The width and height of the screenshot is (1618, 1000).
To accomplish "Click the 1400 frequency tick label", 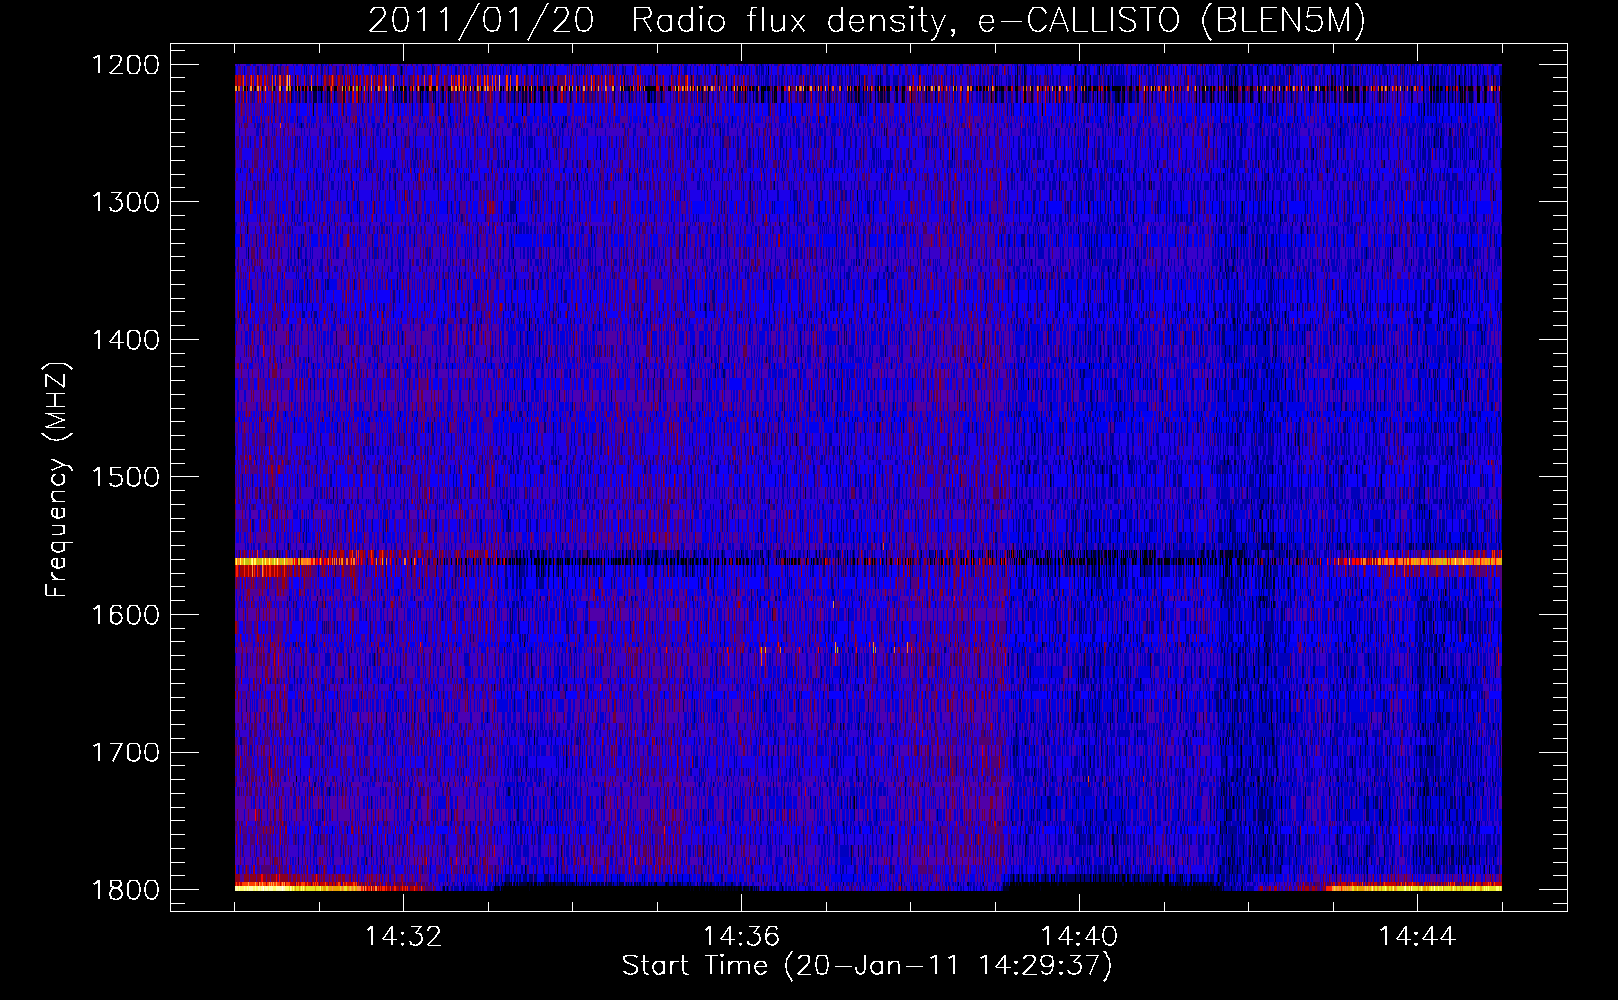I will (126, 340).
